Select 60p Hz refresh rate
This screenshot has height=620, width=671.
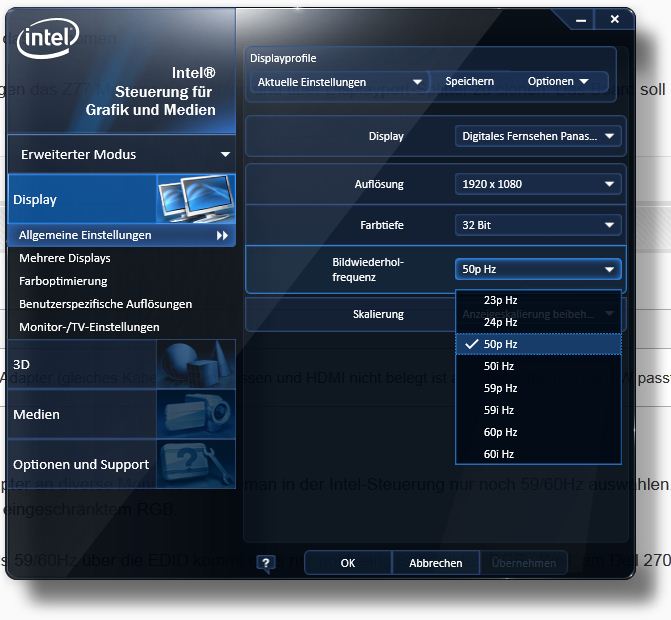(538, 432)
